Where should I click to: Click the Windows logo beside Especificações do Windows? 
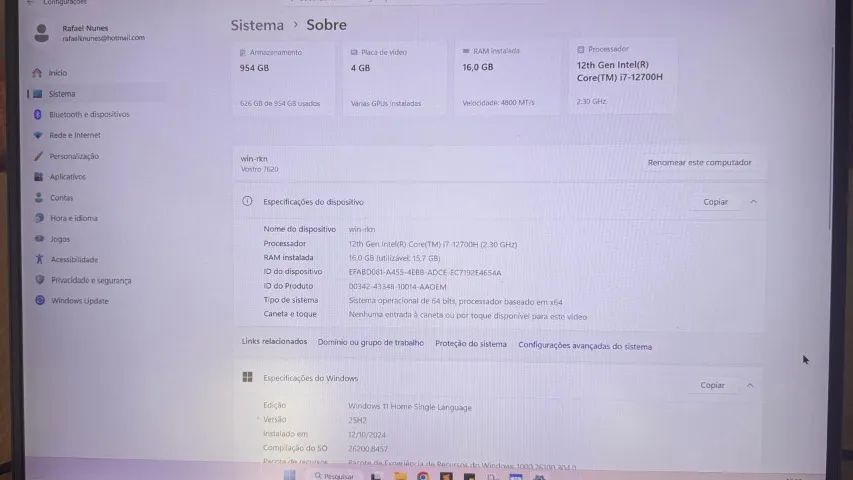click(248, 377)
